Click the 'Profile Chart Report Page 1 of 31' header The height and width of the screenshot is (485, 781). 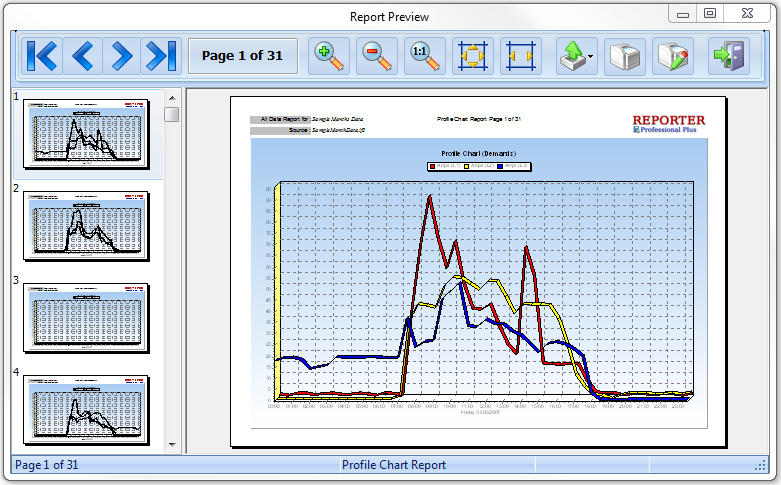(479, 120)
